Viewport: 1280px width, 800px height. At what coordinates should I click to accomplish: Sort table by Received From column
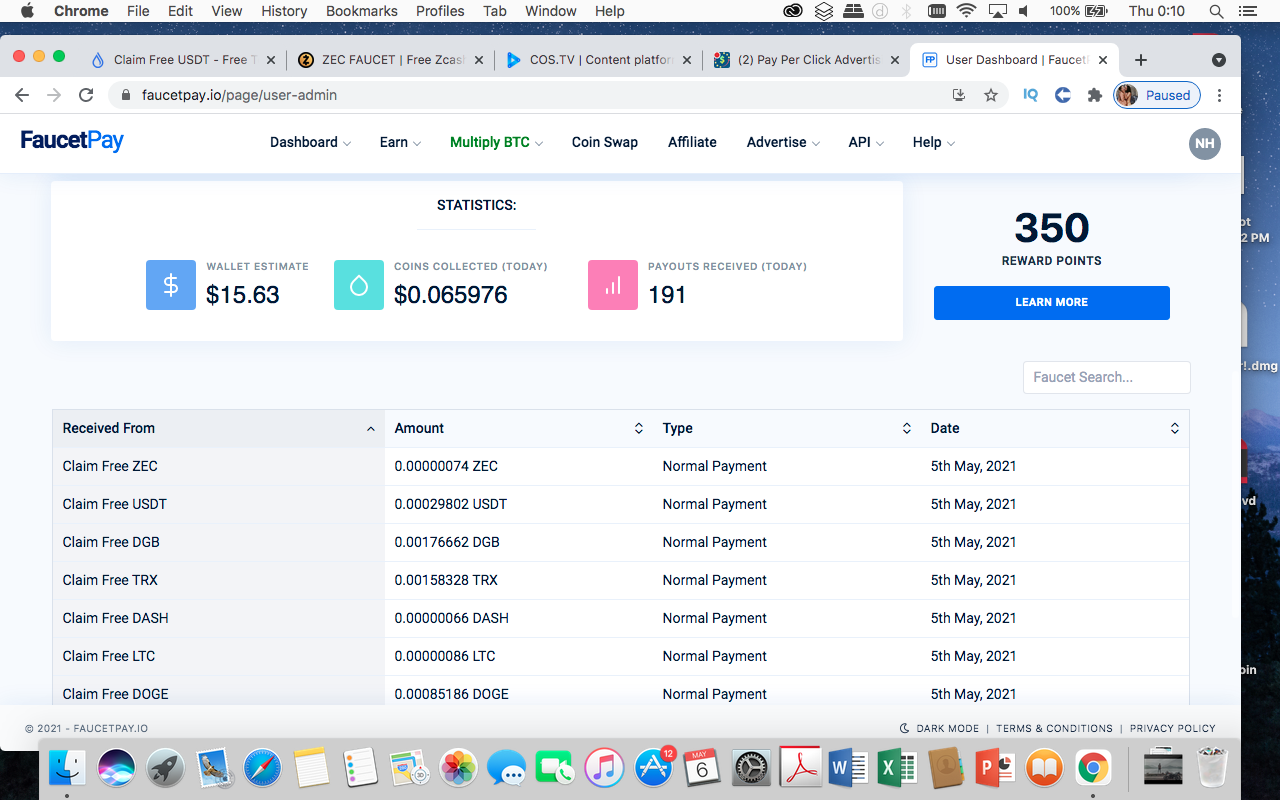pyautogui.click(x=218, y=428)
